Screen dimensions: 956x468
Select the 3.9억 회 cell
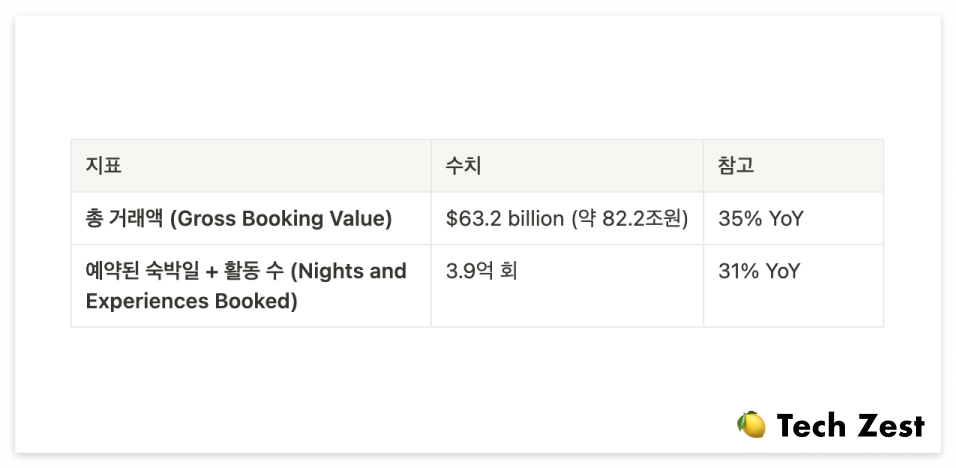point(567,286)
